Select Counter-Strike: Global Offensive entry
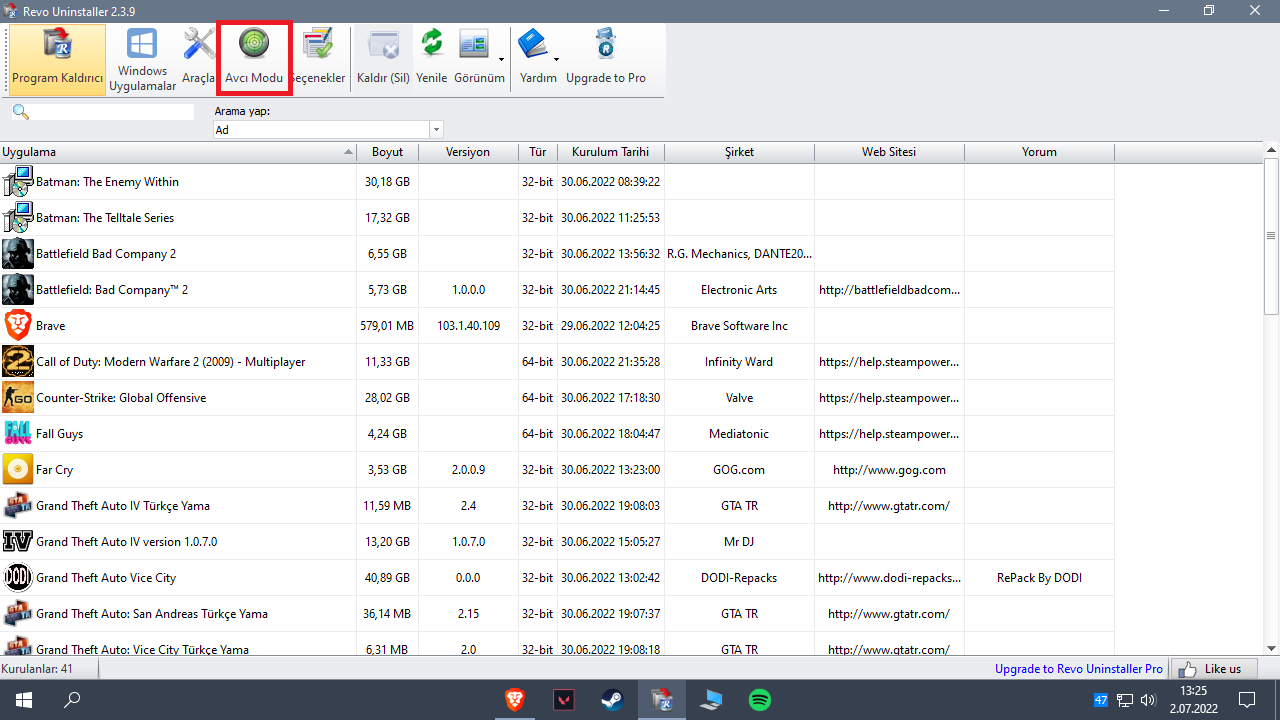 121,398
